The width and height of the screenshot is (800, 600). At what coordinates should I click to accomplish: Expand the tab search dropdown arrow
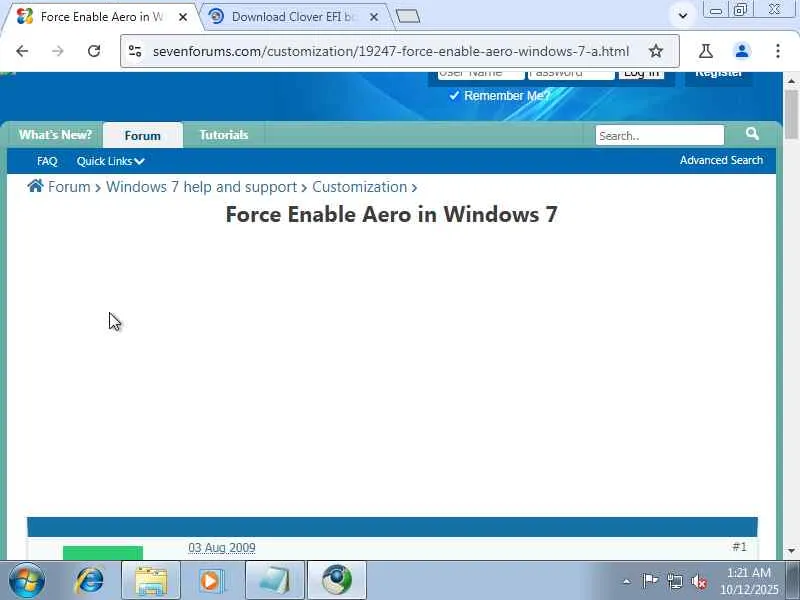point(683,16)
